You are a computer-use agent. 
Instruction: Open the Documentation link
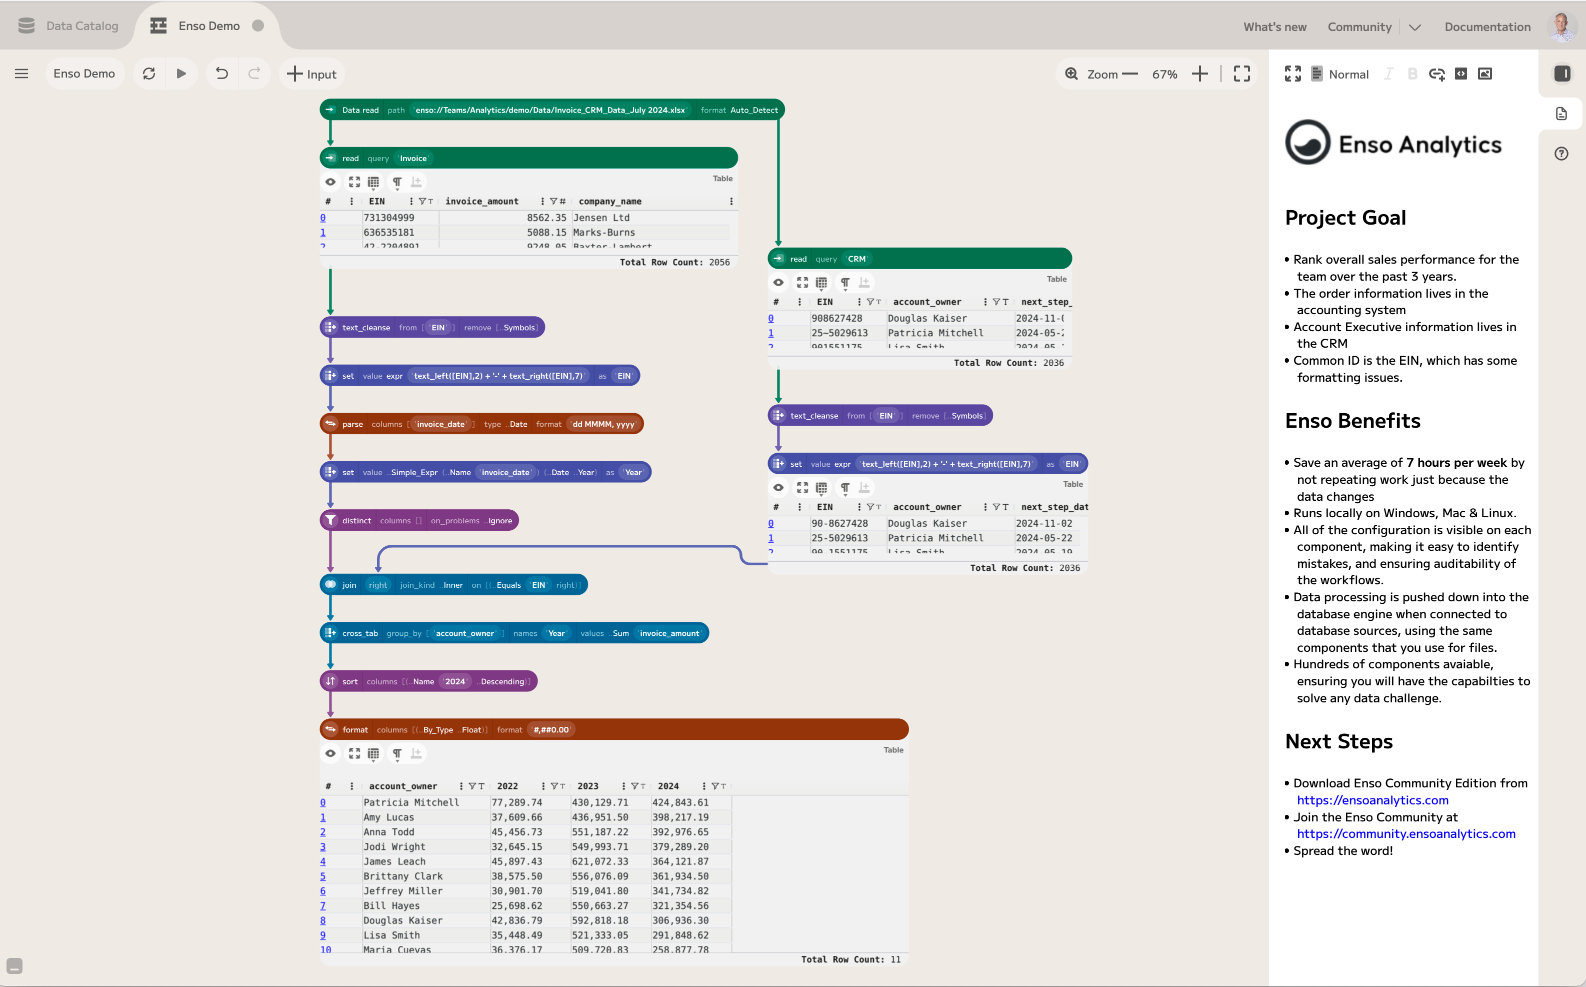click(1487, 27)
